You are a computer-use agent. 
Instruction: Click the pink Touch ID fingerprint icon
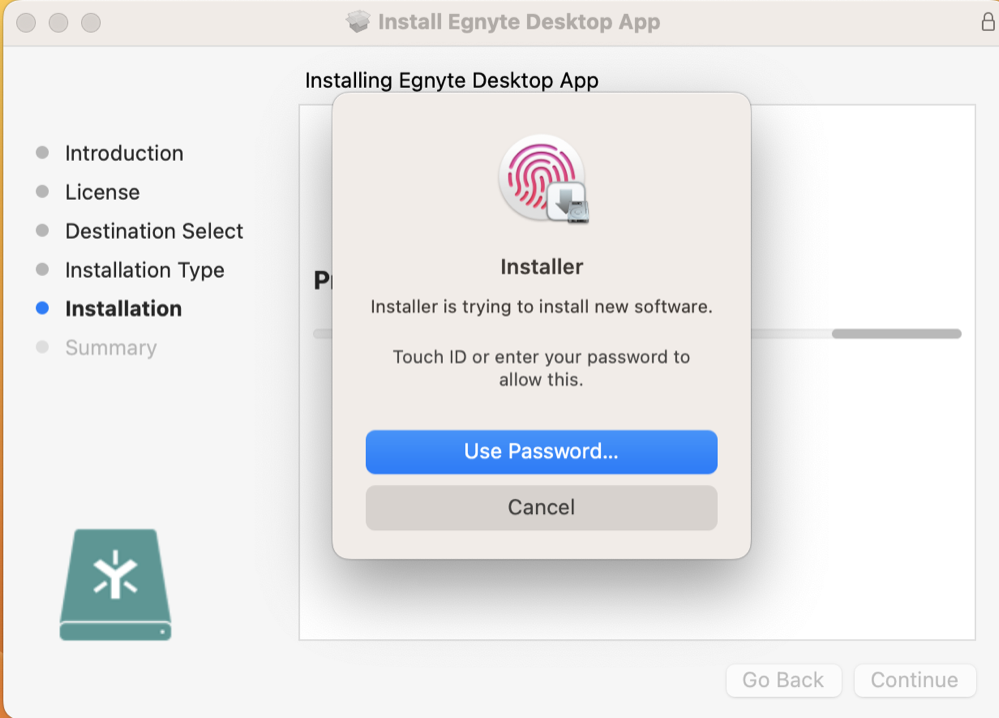pos(536,173)
